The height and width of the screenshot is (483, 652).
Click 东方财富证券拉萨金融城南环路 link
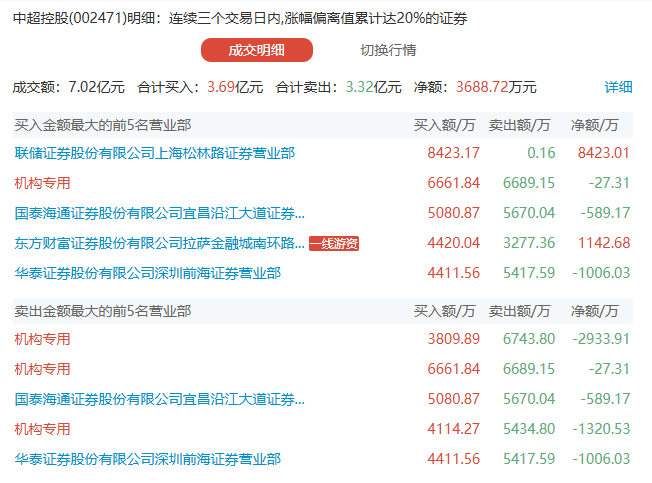pos(160,243)
